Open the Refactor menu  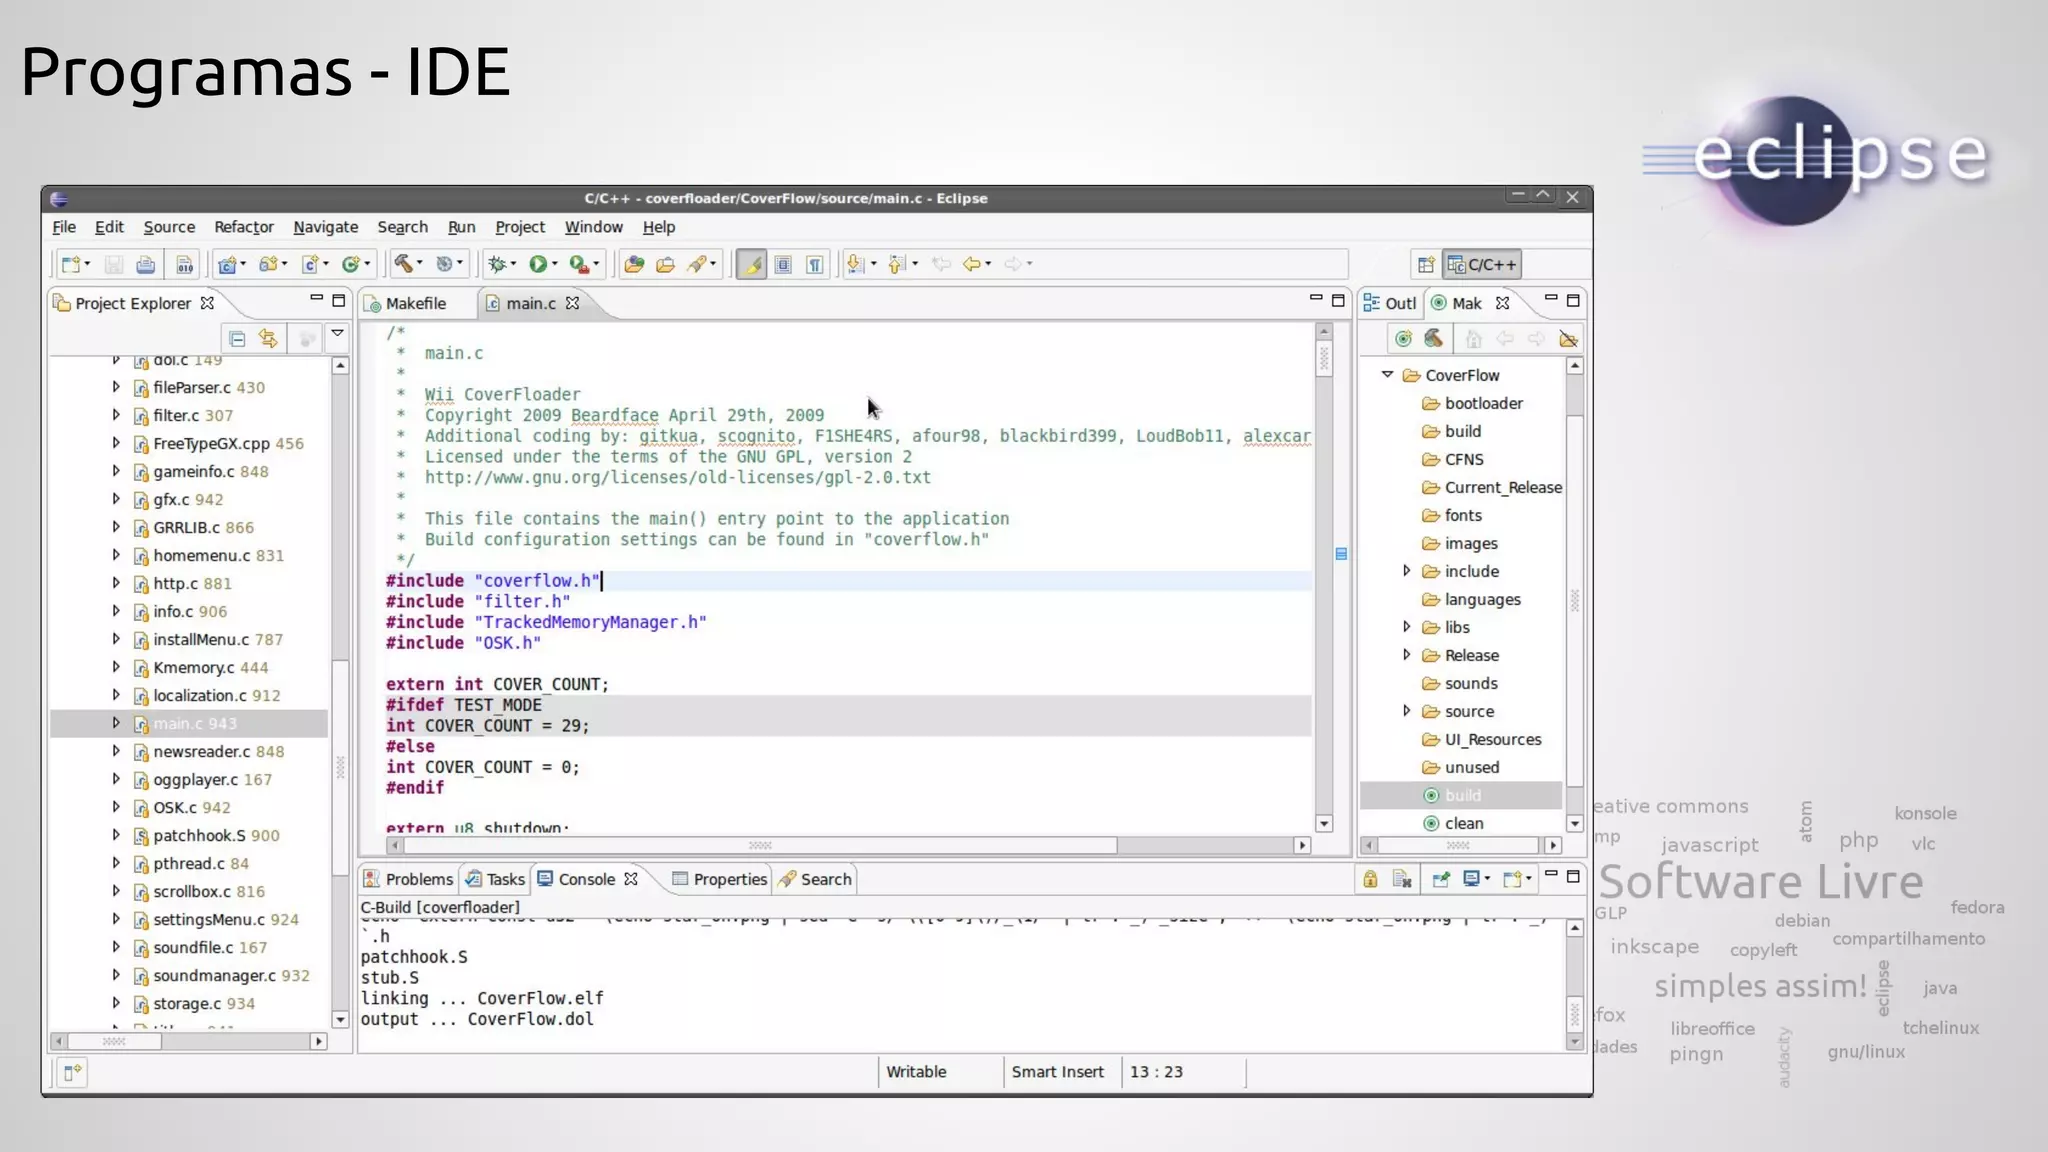244,227
